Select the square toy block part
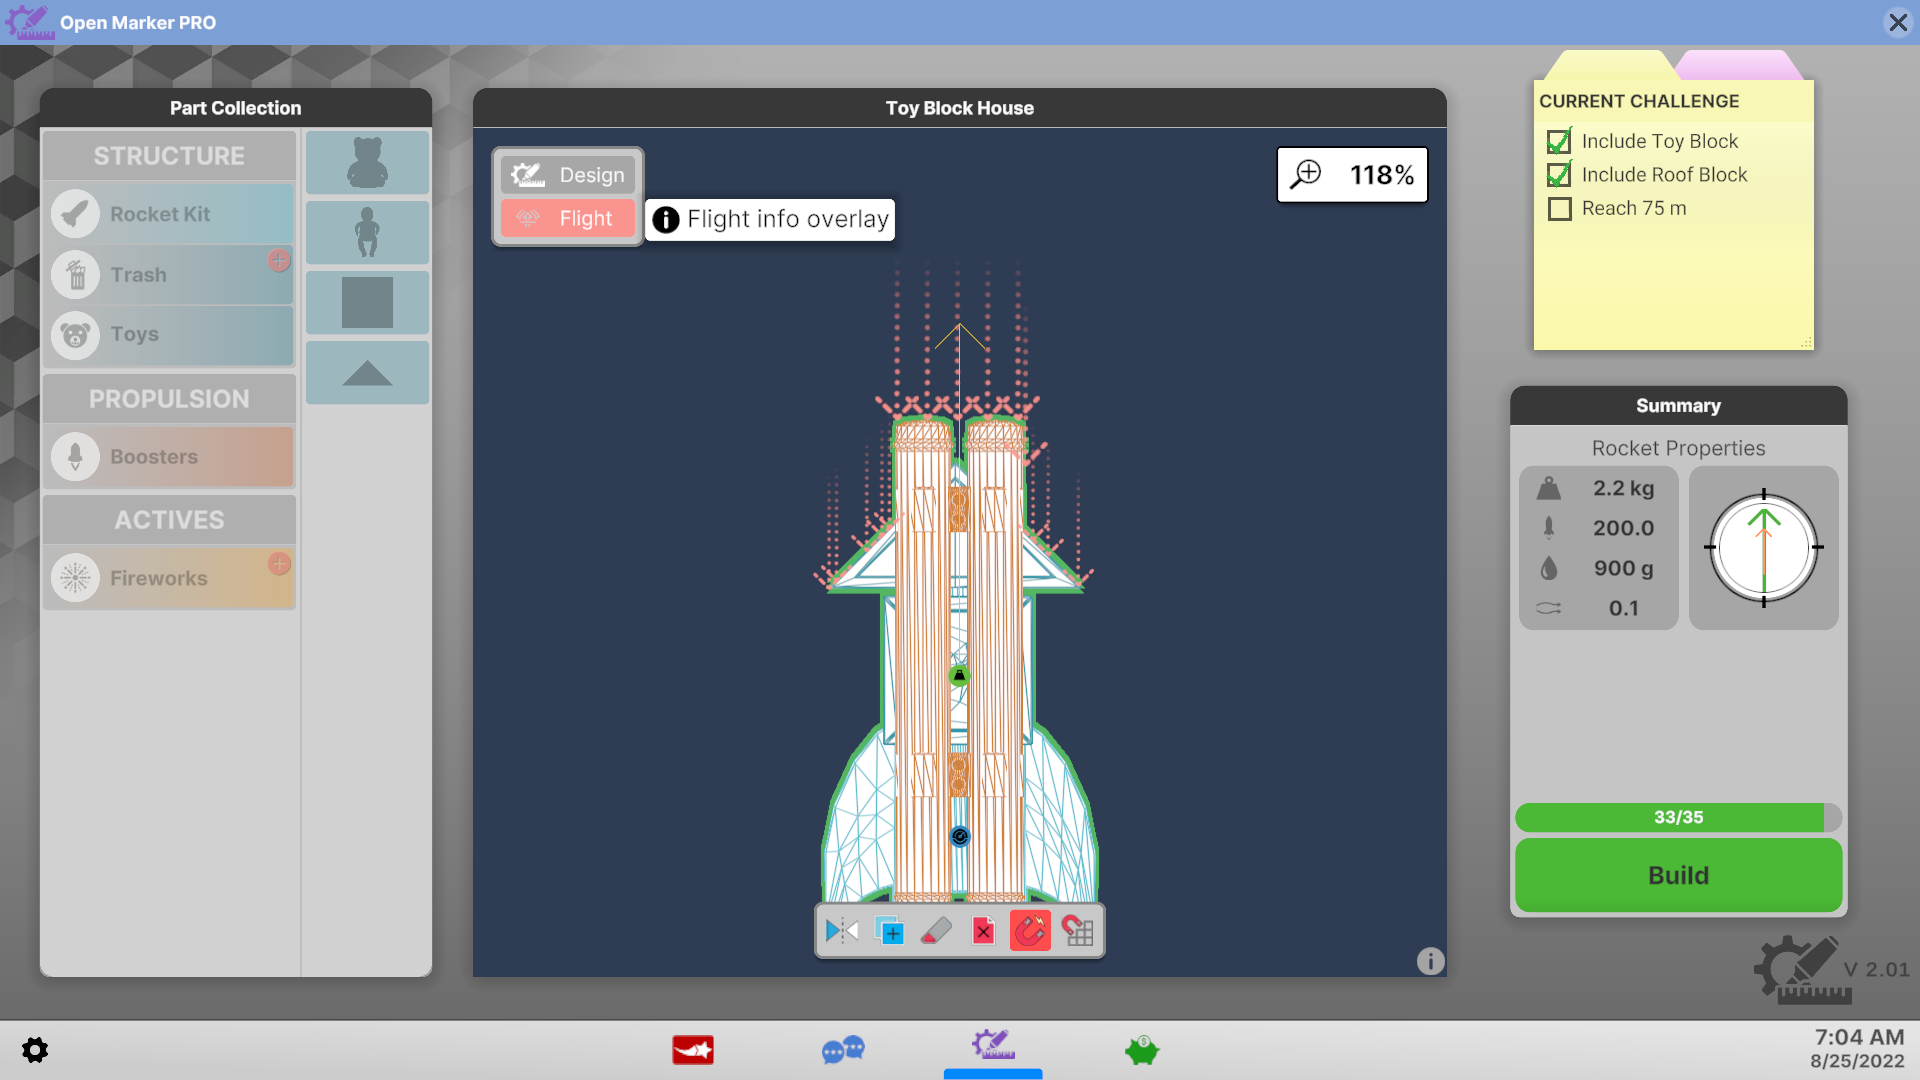1920x1080 pixels. (367, 302)
